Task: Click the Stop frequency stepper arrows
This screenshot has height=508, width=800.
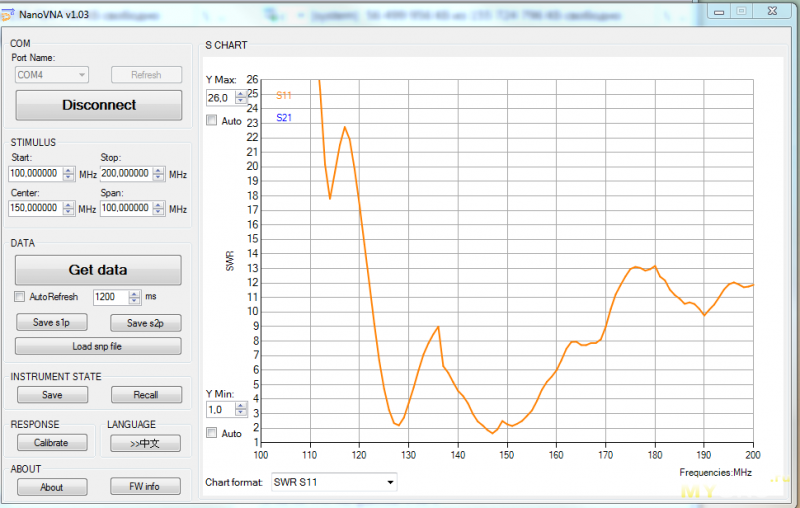Action: [x=158, y=174]
